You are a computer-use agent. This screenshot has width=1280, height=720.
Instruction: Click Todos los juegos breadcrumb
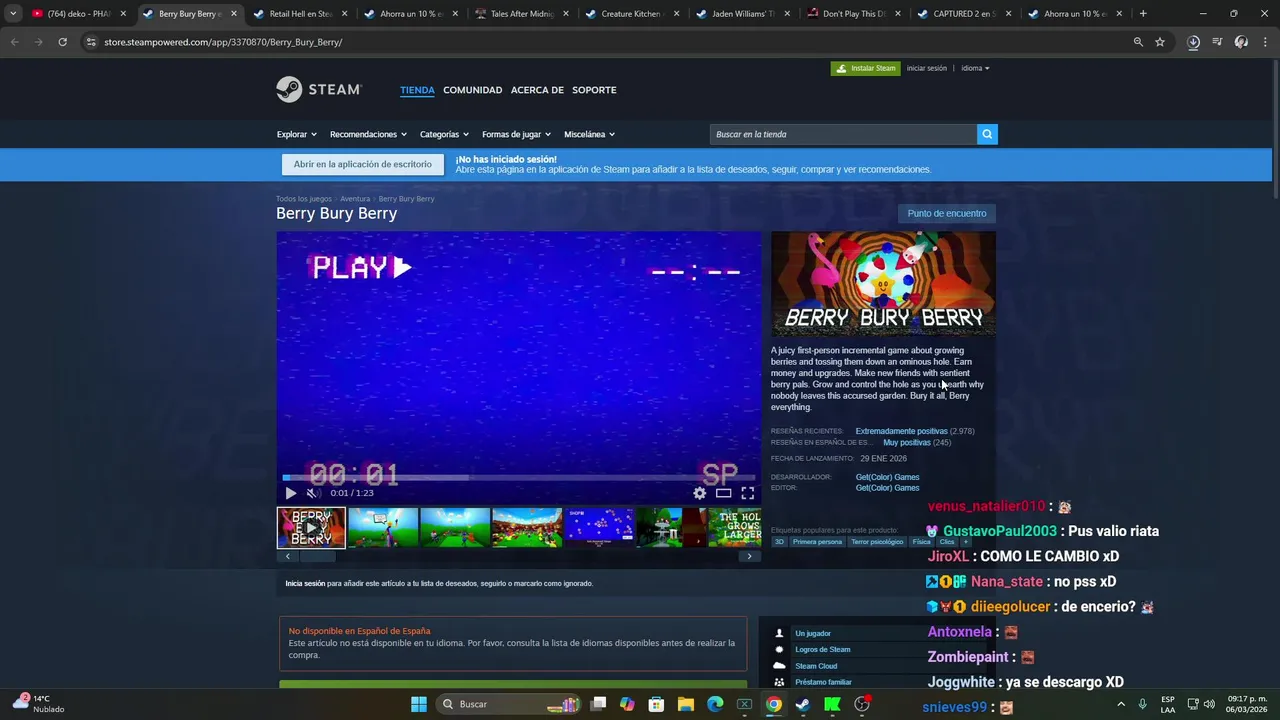tap(304, 199)
